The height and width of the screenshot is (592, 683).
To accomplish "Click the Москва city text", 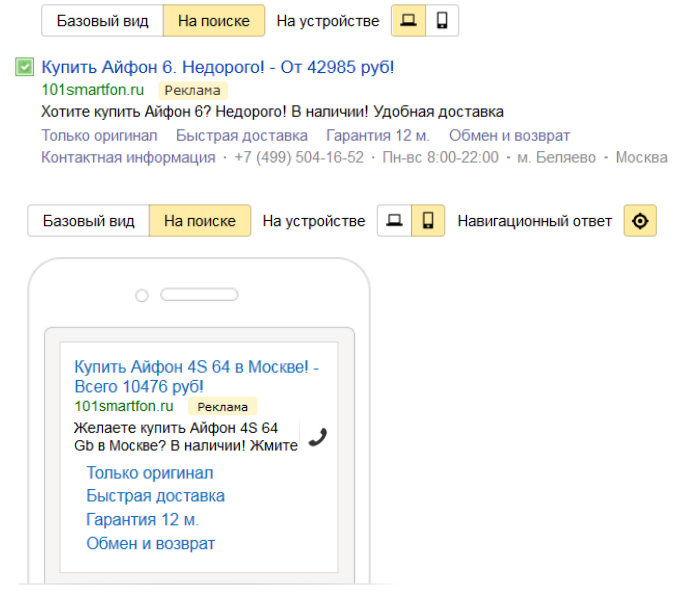I will 641,157.
